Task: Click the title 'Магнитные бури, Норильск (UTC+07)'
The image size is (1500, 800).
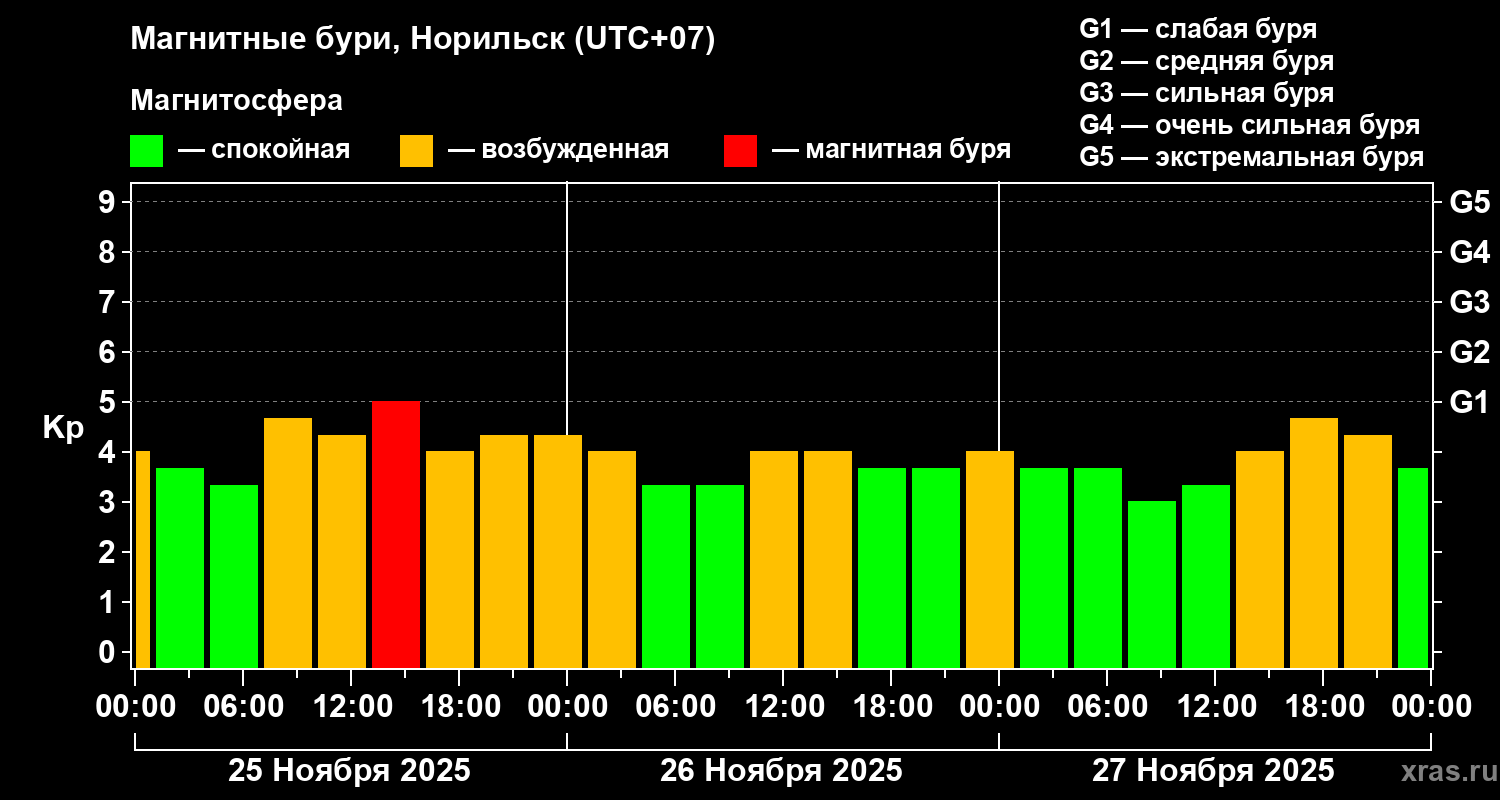Action: tap(423, 40)
